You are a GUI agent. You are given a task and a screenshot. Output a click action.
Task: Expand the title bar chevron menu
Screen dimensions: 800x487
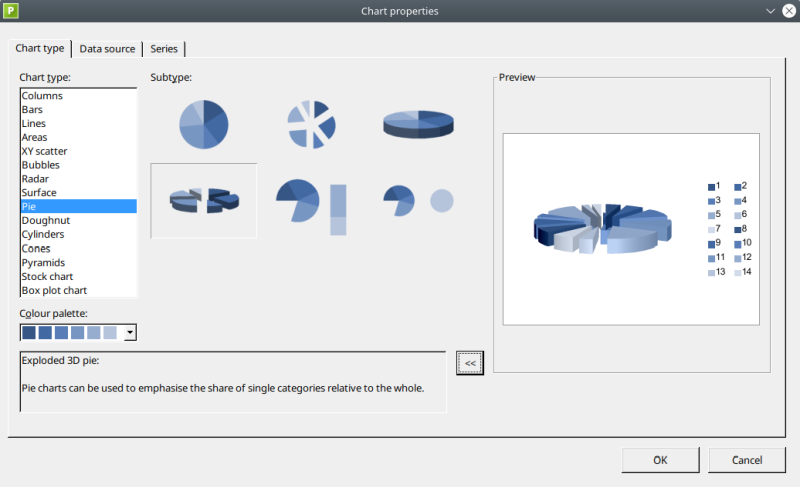770,10
